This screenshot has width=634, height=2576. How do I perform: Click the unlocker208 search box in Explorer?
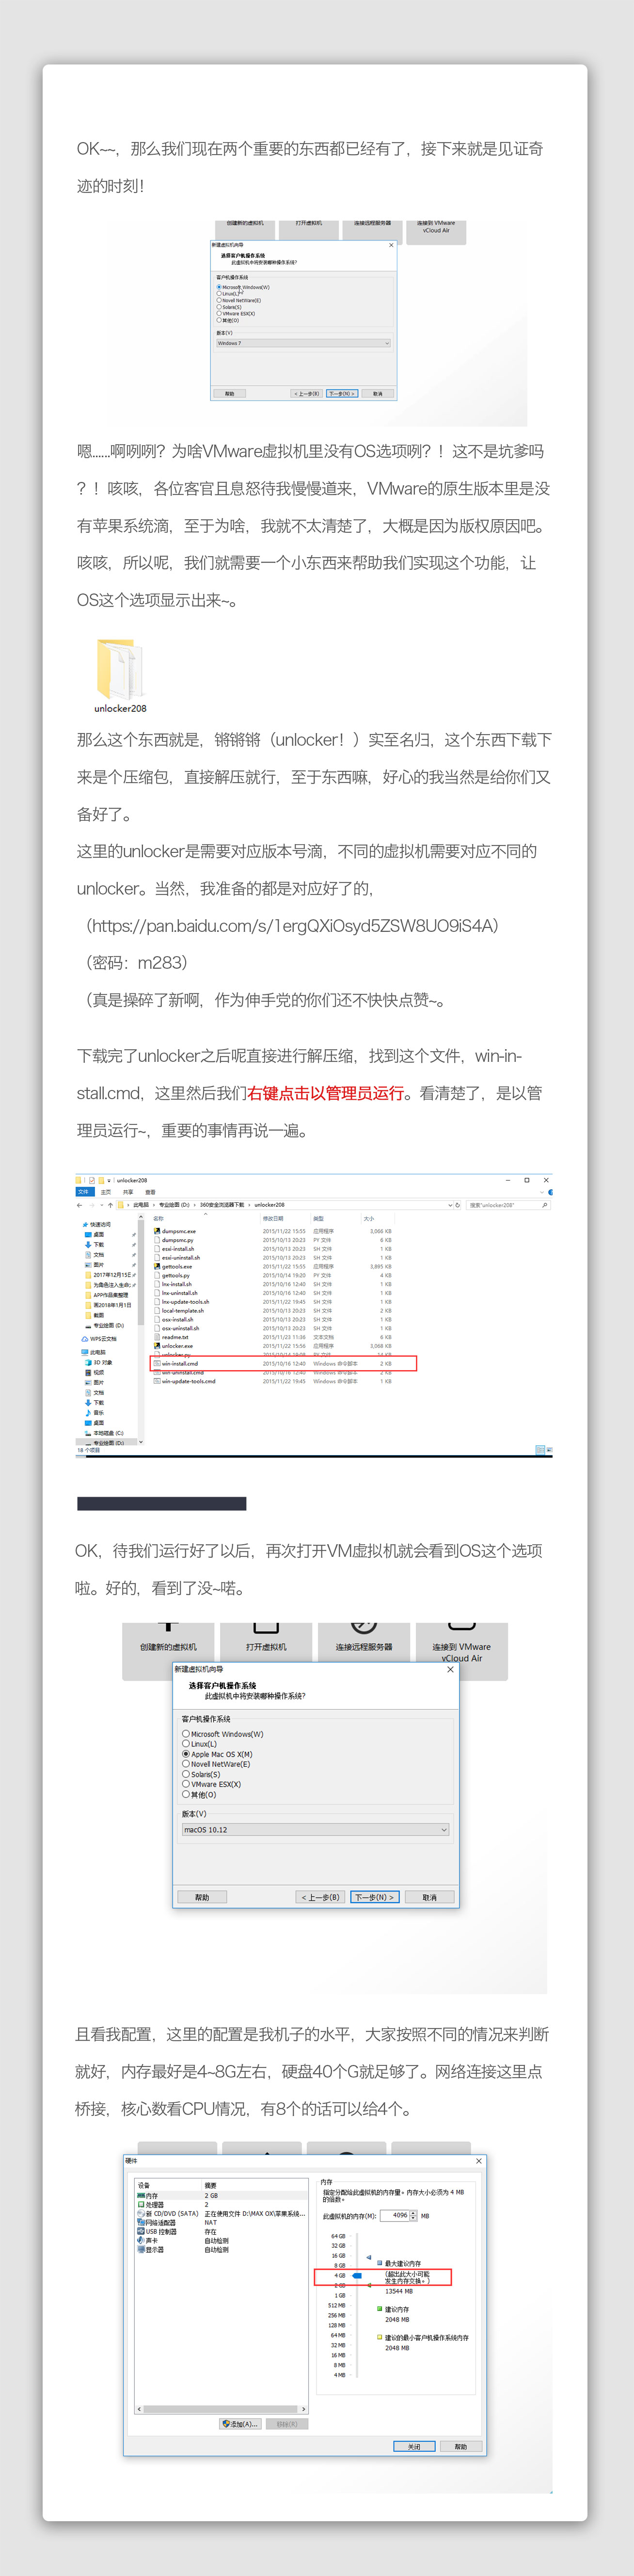coord(508,1205)
